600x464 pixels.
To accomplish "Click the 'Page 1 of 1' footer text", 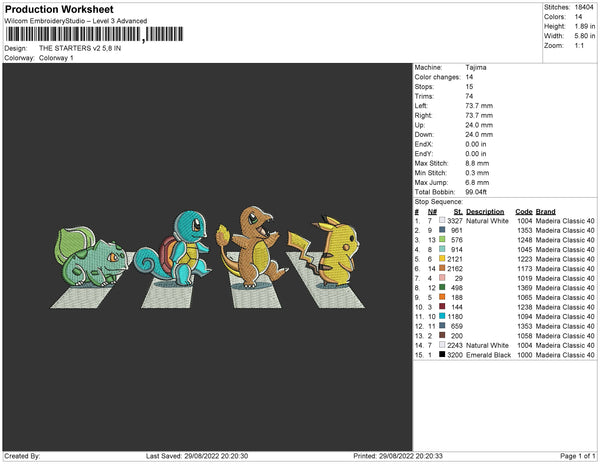I will pyautogui.click(x=578, y=456).
